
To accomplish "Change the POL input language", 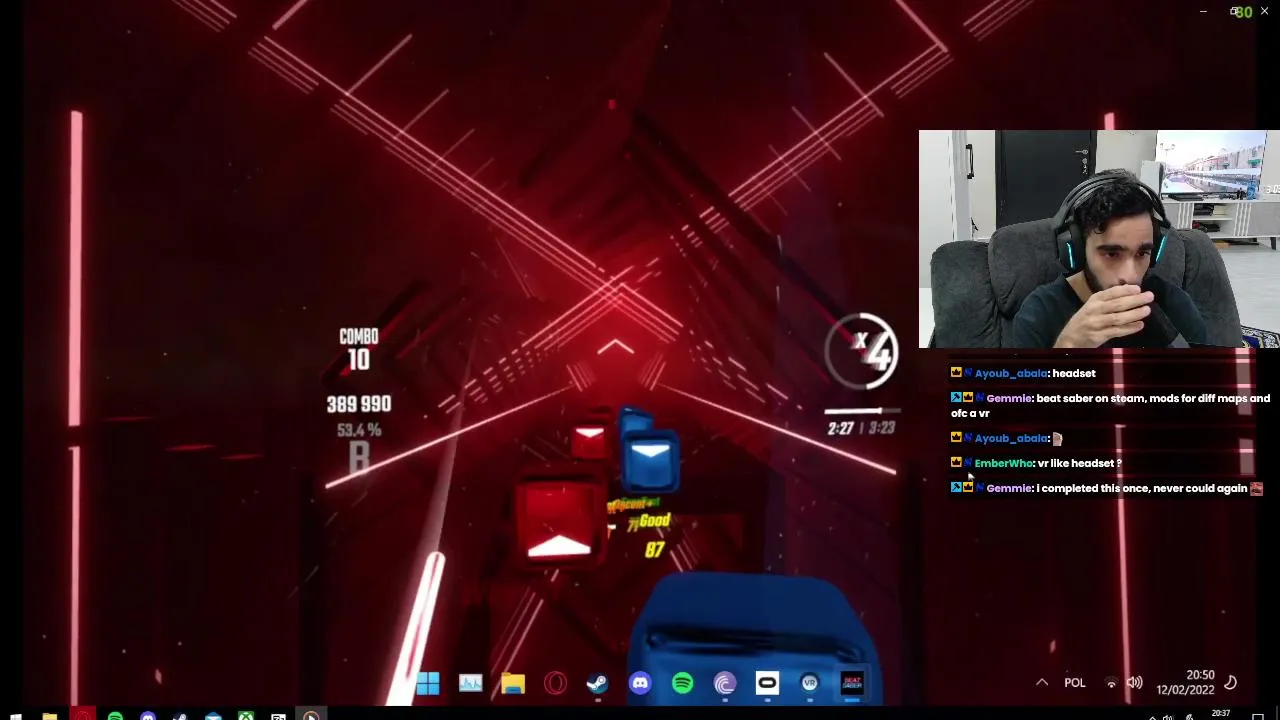I will coord(1075,683).
